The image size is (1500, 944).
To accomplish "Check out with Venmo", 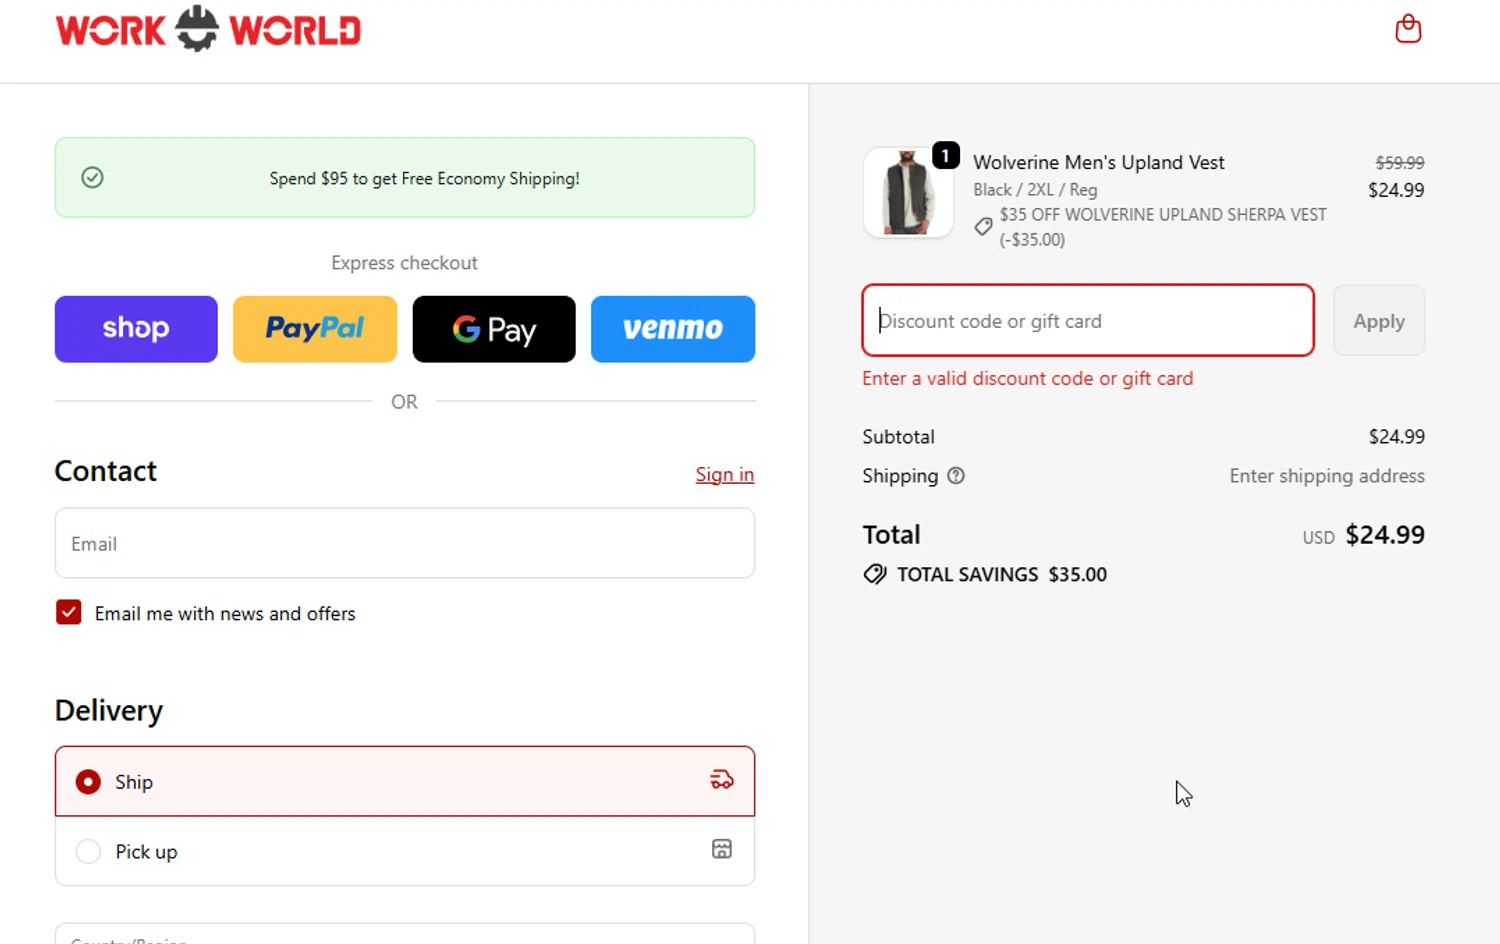I will (673, 329).
